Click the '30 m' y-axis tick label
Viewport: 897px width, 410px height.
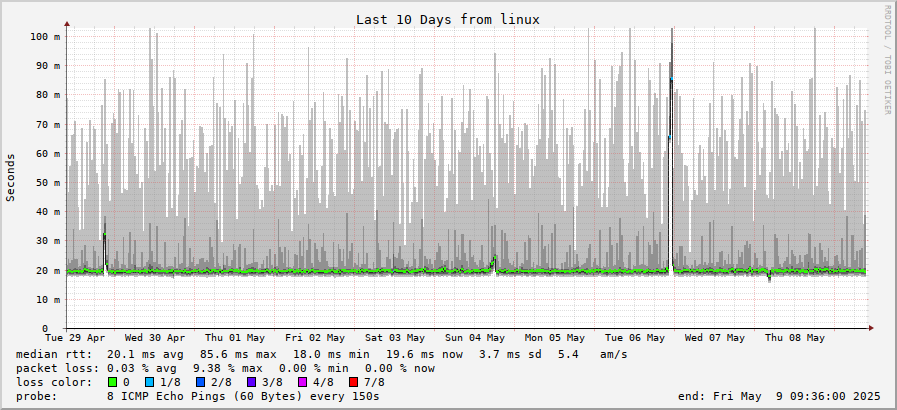pos(48,241)
